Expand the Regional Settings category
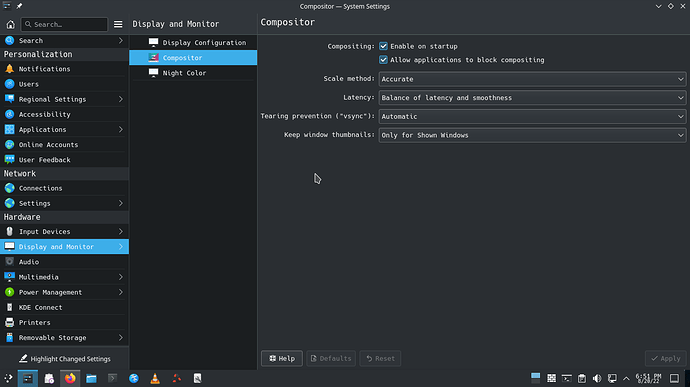 [x=64, y=99]
